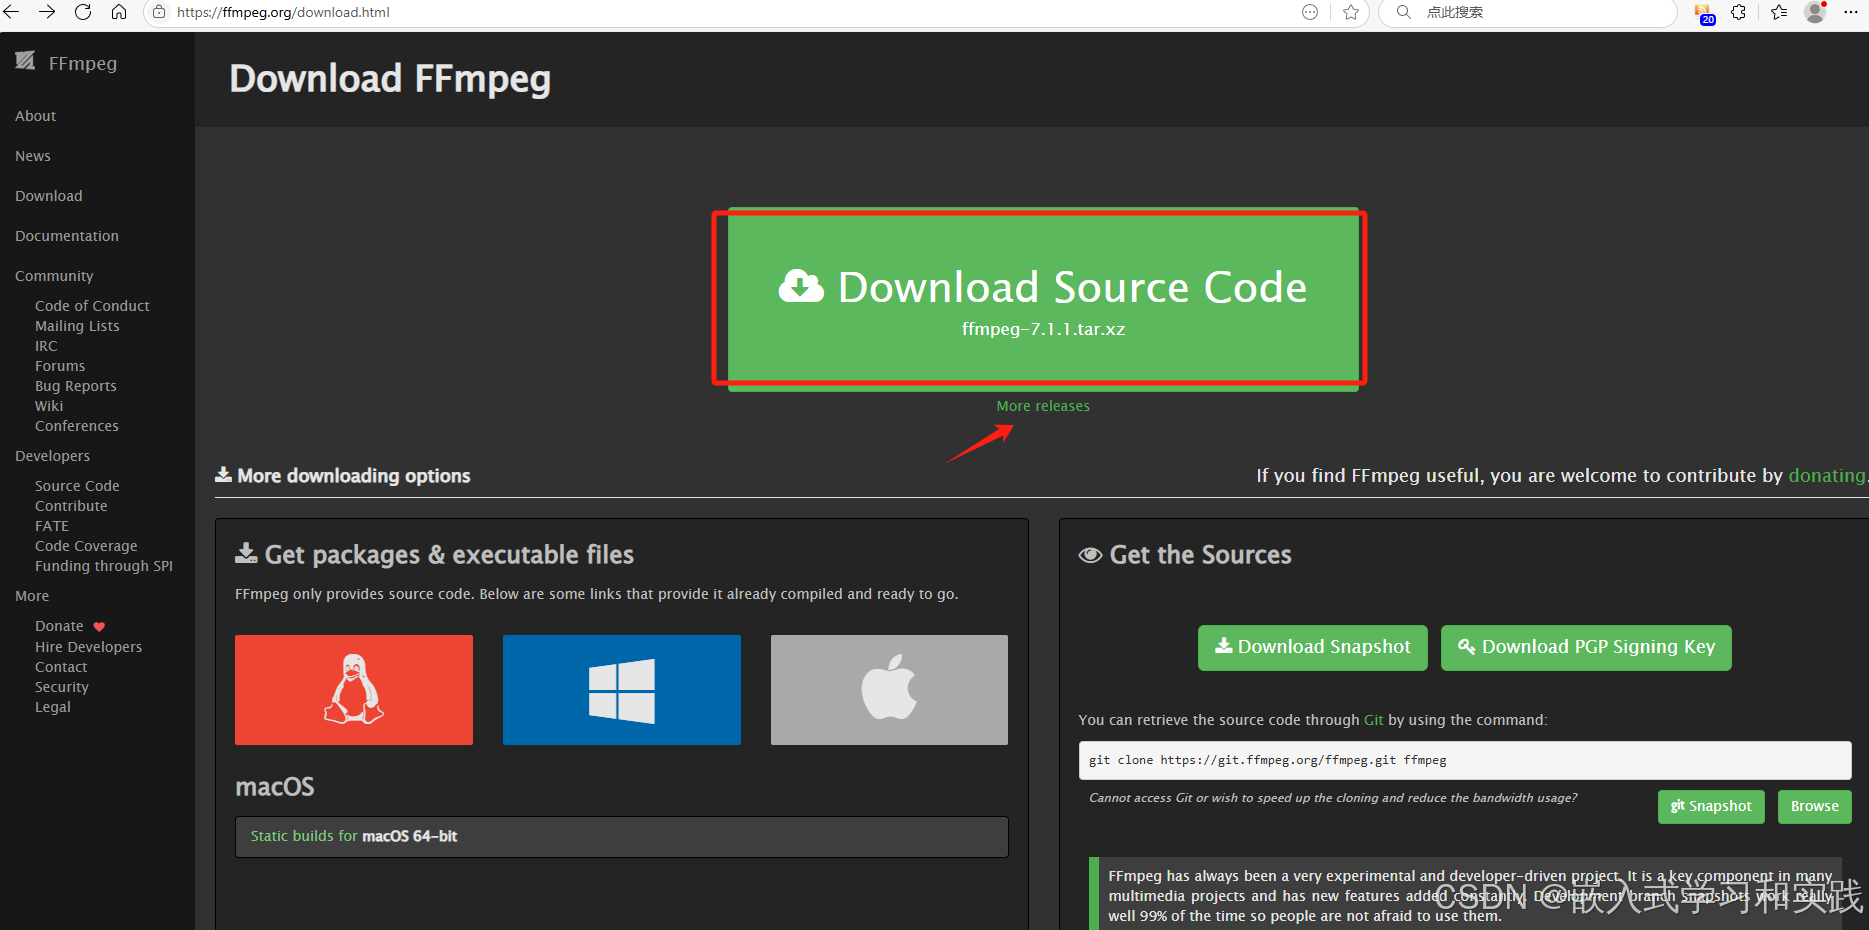The image size is (1869, 930).
Task: Open Contribute sidebar link
Action: pyautogui.click(x=71, y=506)
